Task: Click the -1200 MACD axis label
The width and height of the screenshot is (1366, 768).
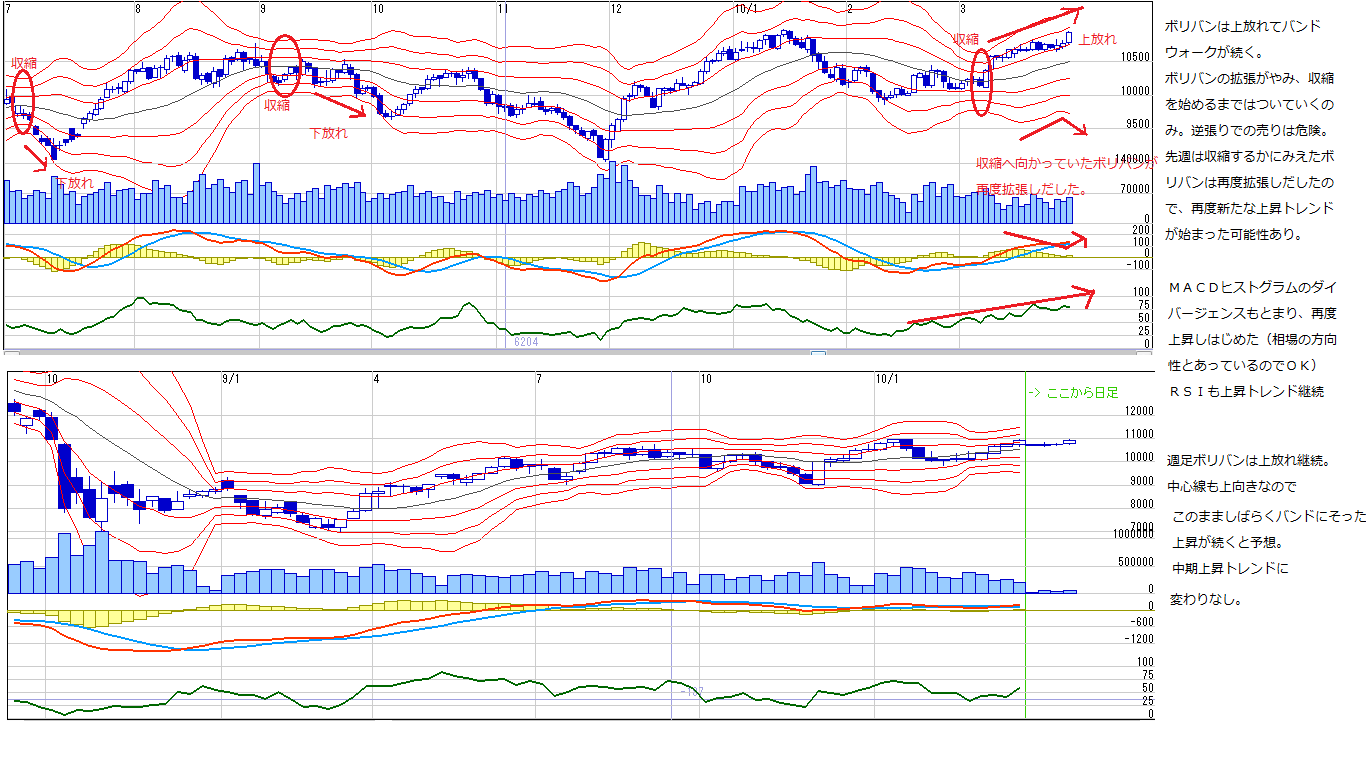Action: point(1139,638)
